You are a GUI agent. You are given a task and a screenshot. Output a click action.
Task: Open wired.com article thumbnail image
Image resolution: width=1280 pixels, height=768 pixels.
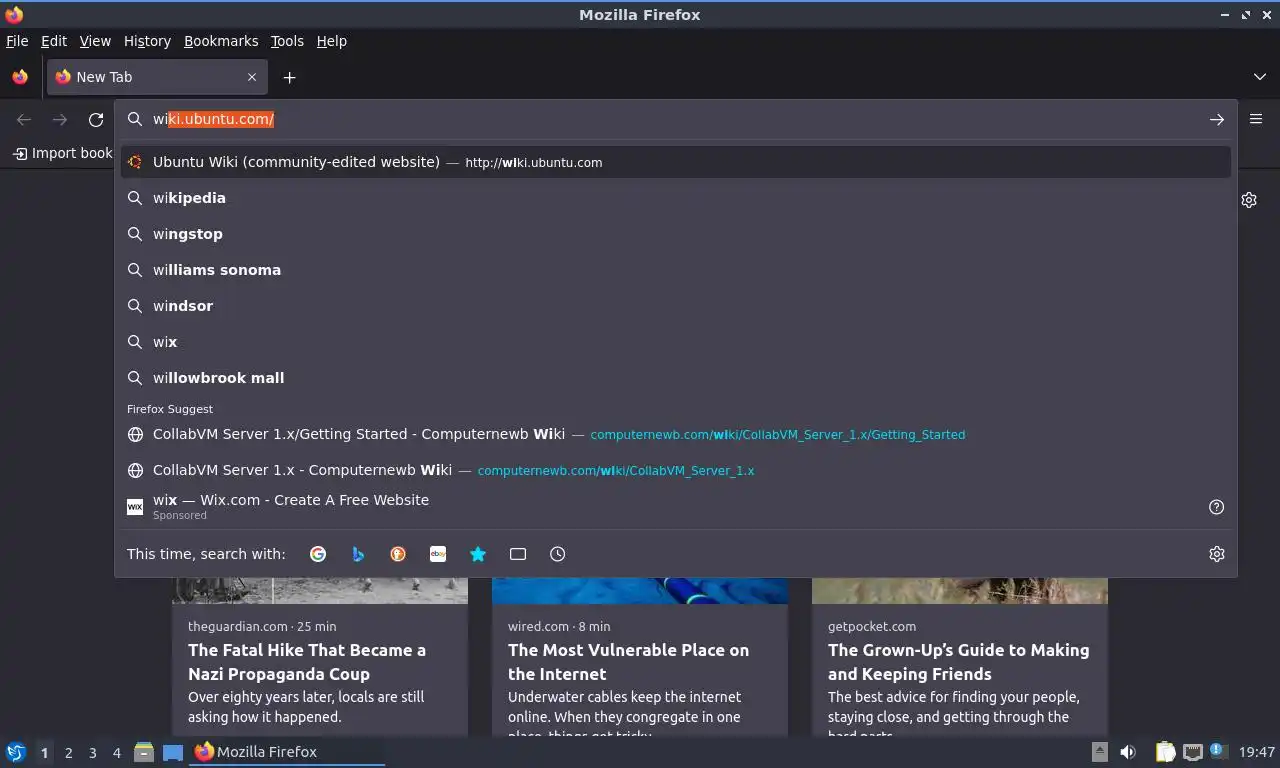tap(640, 591)
